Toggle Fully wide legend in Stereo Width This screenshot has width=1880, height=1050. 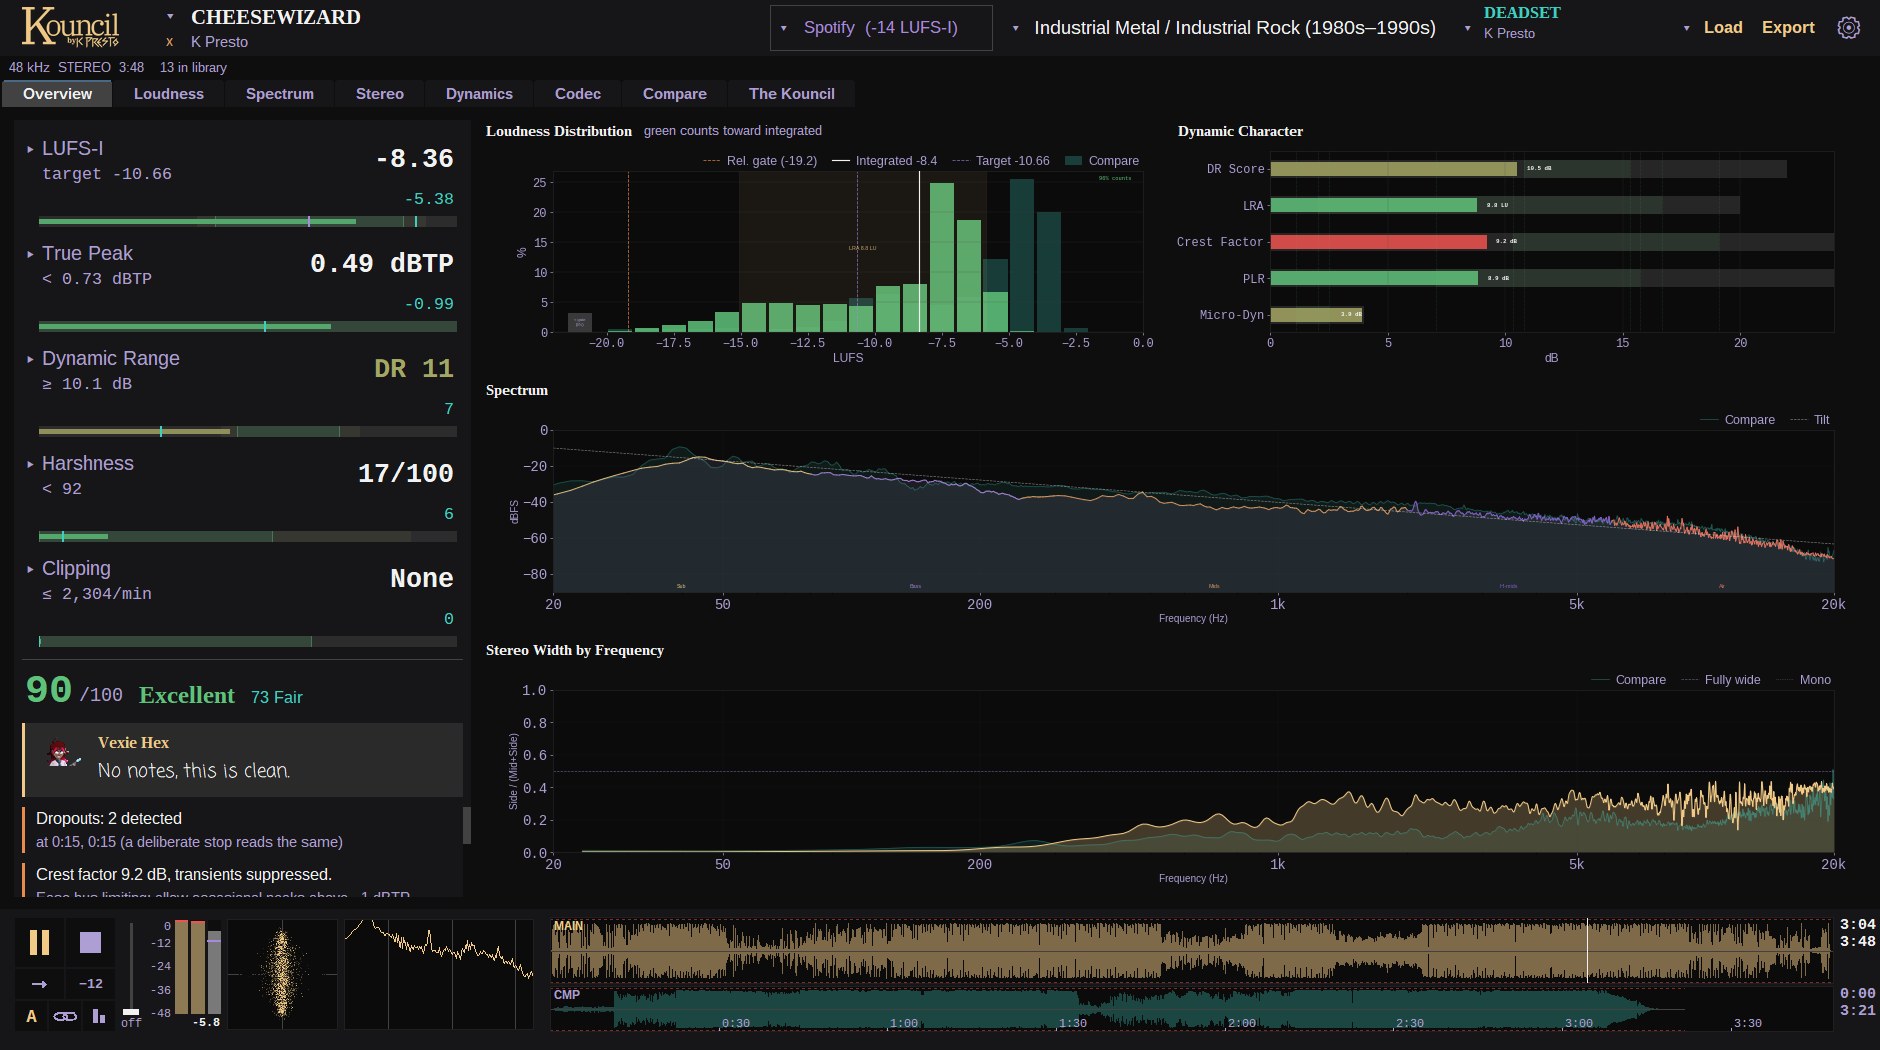click(1721, 680)
